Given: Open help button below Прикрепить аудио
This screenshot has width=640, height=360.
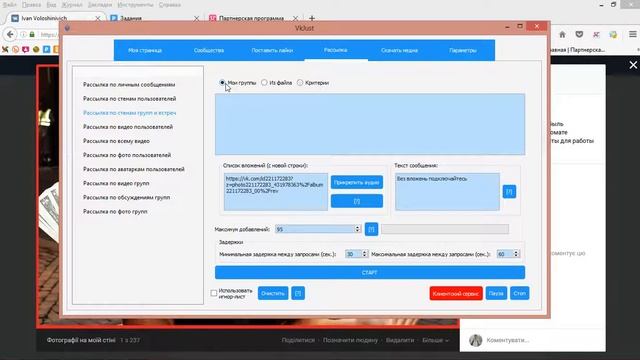Looking at the screenshot, I should [357, 201].
